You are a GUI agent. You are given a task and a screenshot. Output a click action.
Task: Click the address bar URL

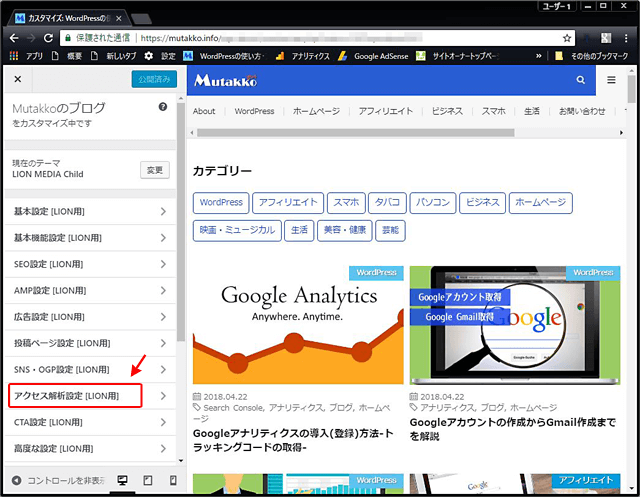(282, 38)
